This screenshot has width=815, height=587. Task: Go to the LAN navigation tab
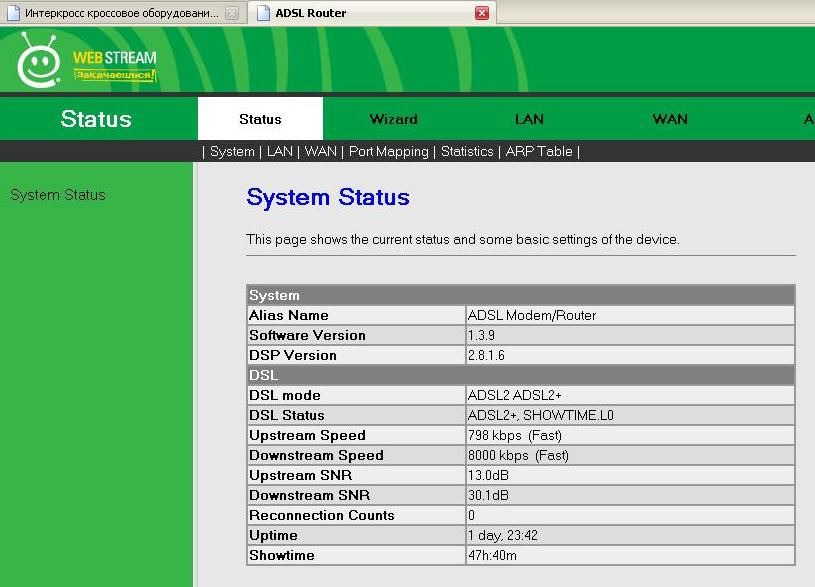(x=529, y=119)
